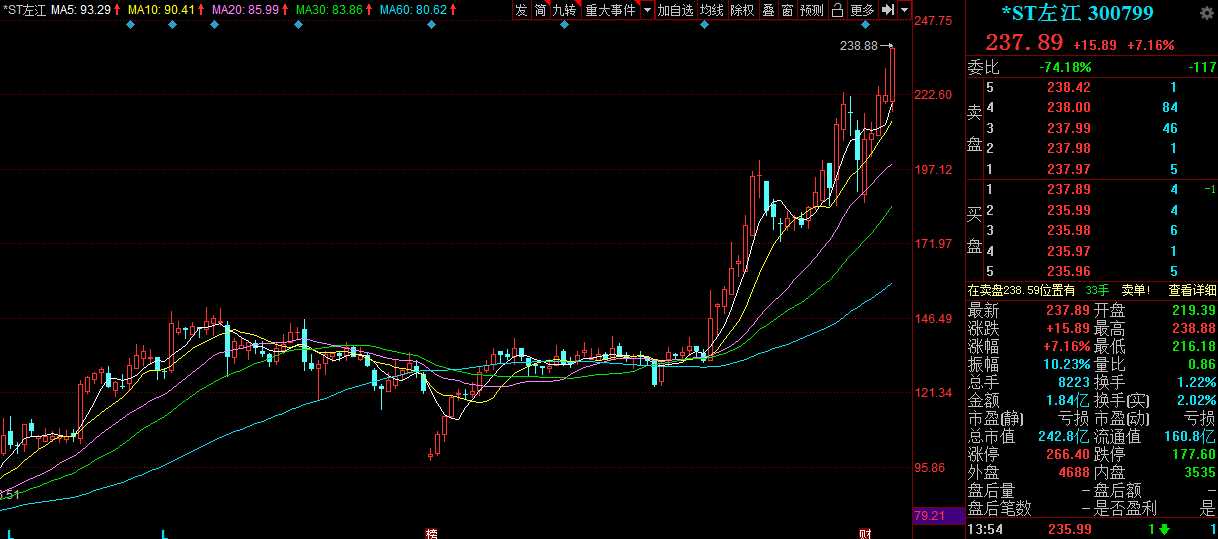
Task: Click the settings gear next to stock name
Action: point(1206,13)
